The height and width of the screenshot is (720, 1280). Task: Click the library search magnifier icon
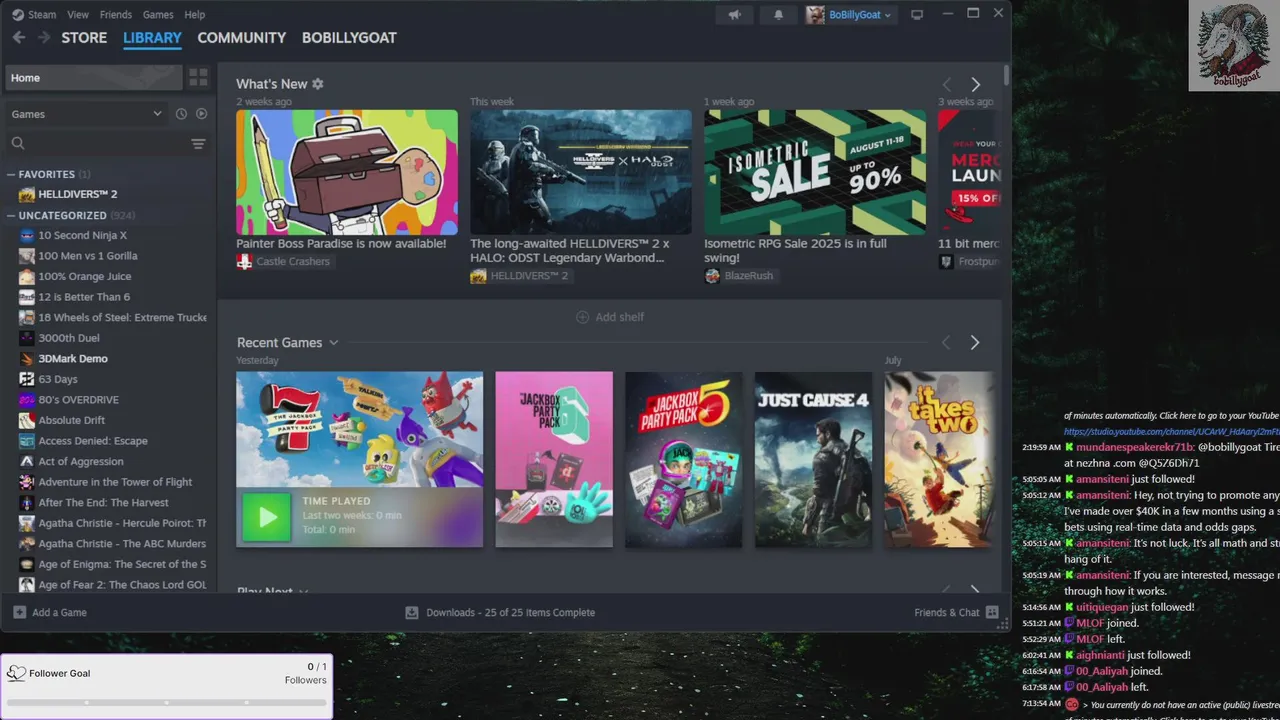(18, 144)
